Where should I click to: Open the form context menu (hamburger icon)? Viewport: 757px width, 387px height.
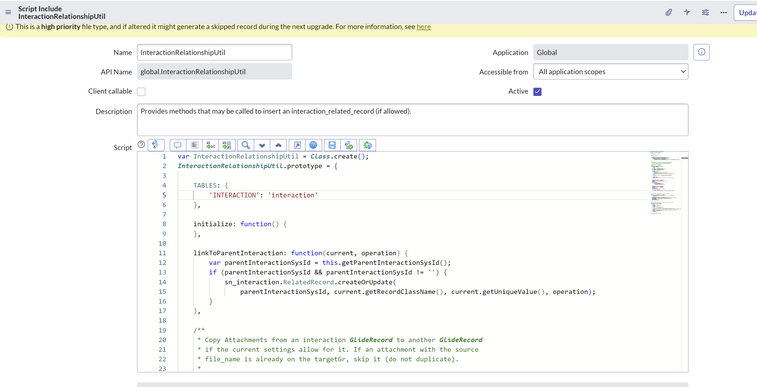pyautogui.click(x=8, y=12)
